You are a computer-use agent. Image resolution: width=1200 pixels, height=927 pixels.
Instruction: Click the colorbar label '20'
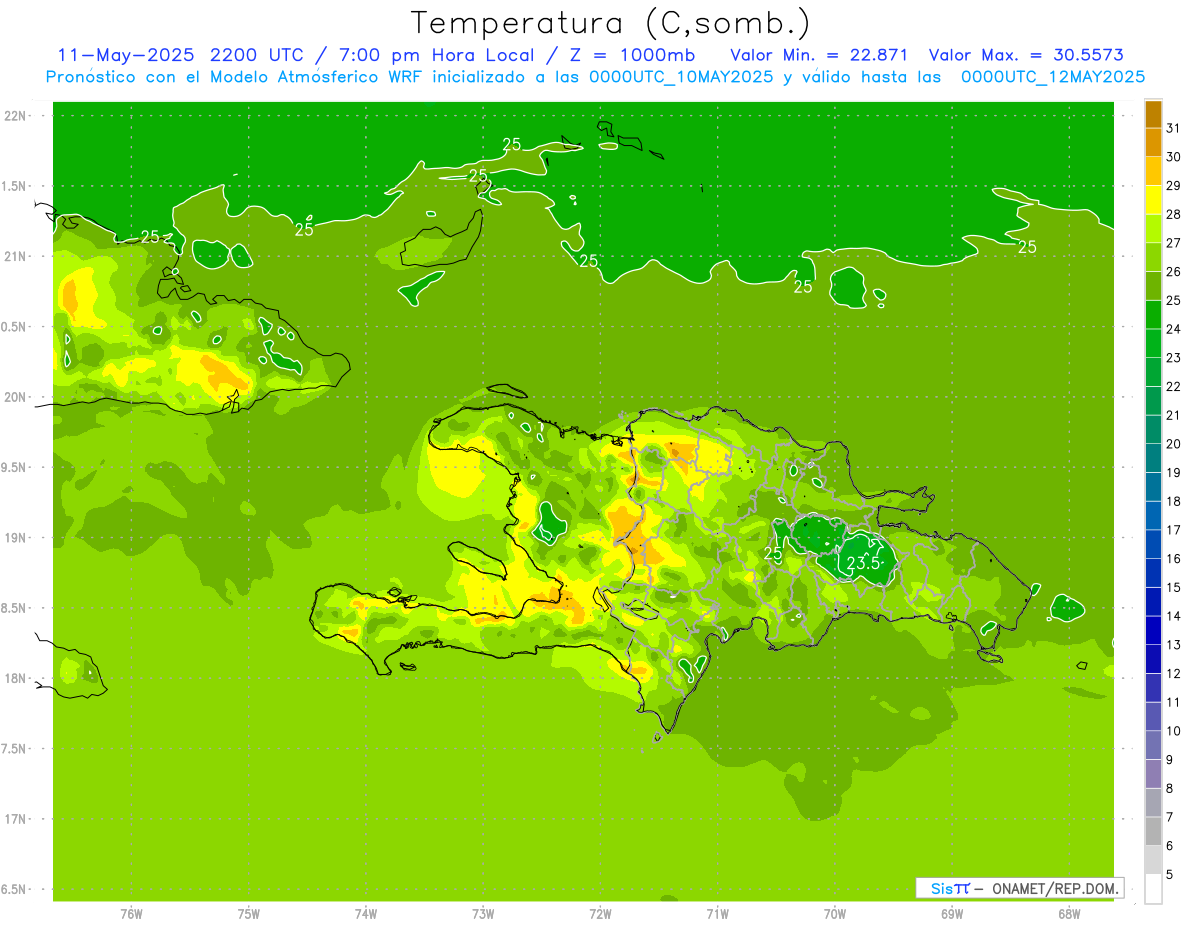click(x=1175, y=444)
